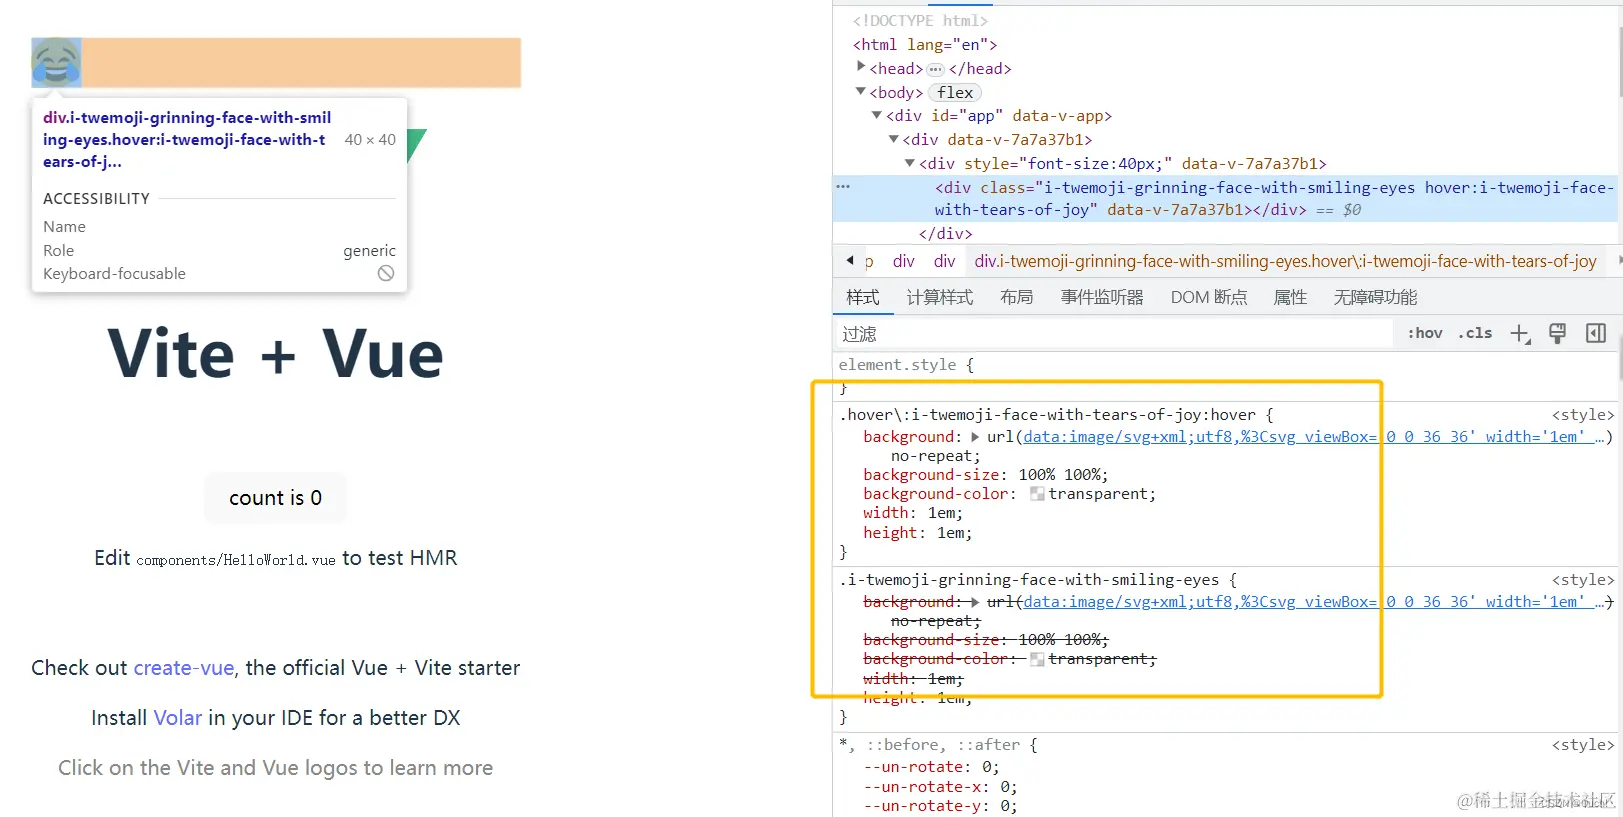Click the background-size: 100% 100% hover declaration
Viewport: 1623px width, 817px height.
coord(985,475)
